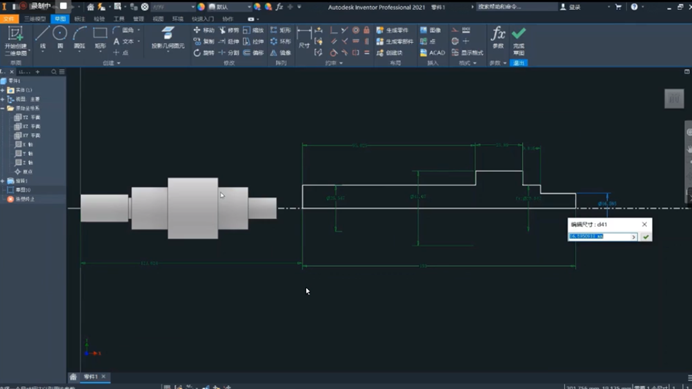
Task: Open the dimension field arrow flyout
Action: click(x=633, y=237)
